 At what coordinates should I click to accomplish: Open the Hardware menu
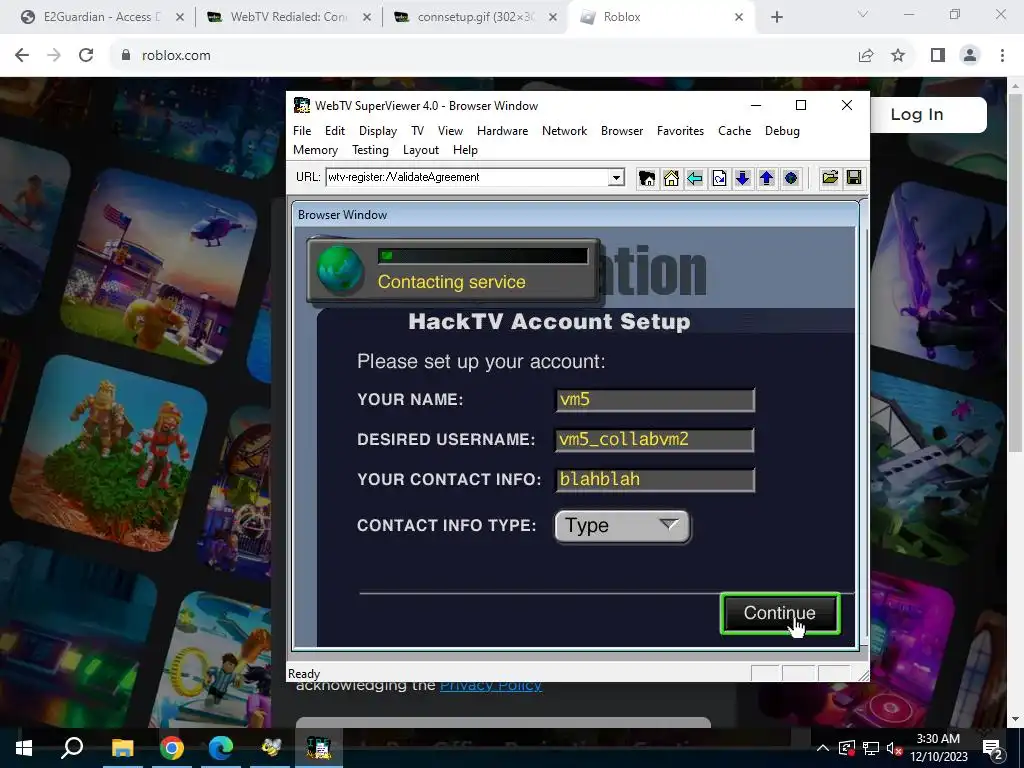[x=502, y=131]
